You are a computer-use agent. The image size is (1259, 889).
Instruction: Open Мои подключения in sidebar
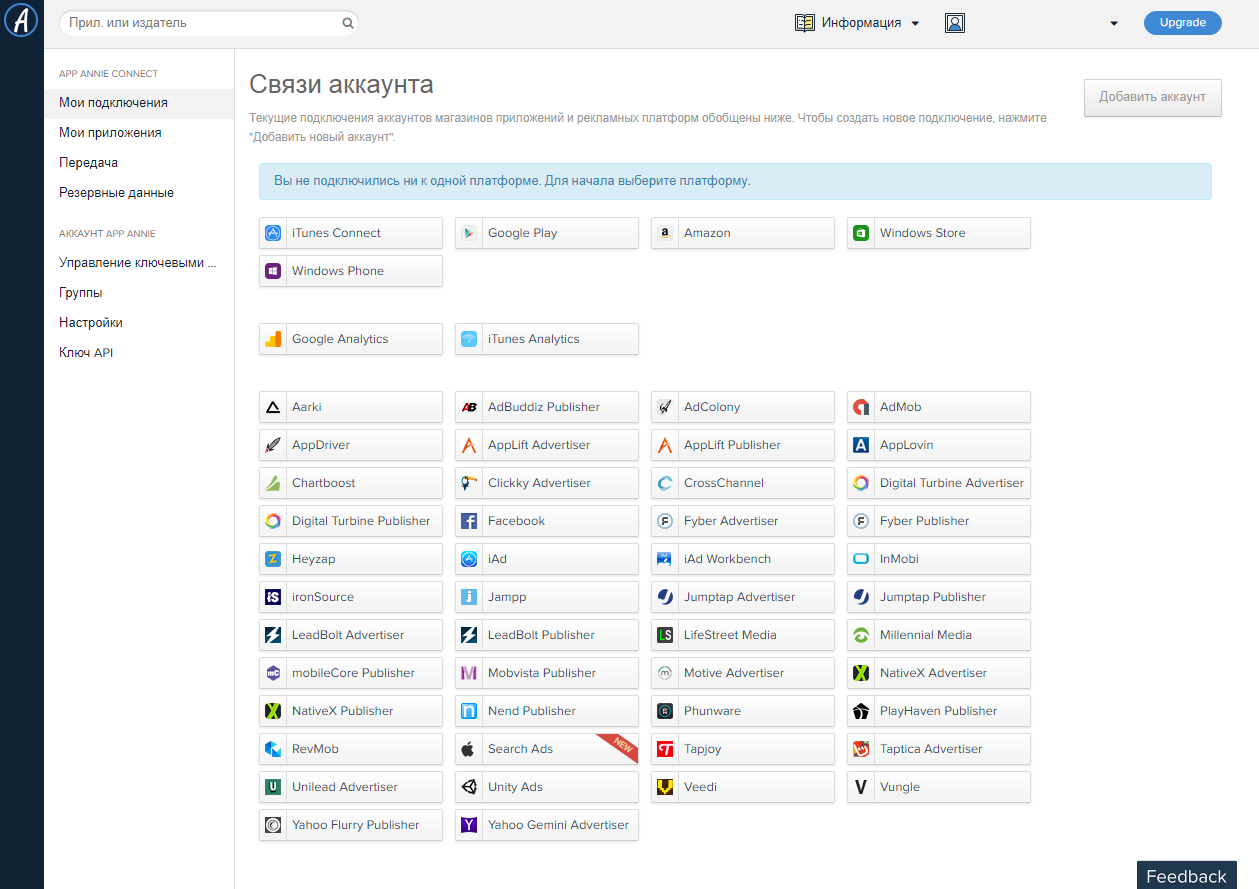[x=139, y=103]
